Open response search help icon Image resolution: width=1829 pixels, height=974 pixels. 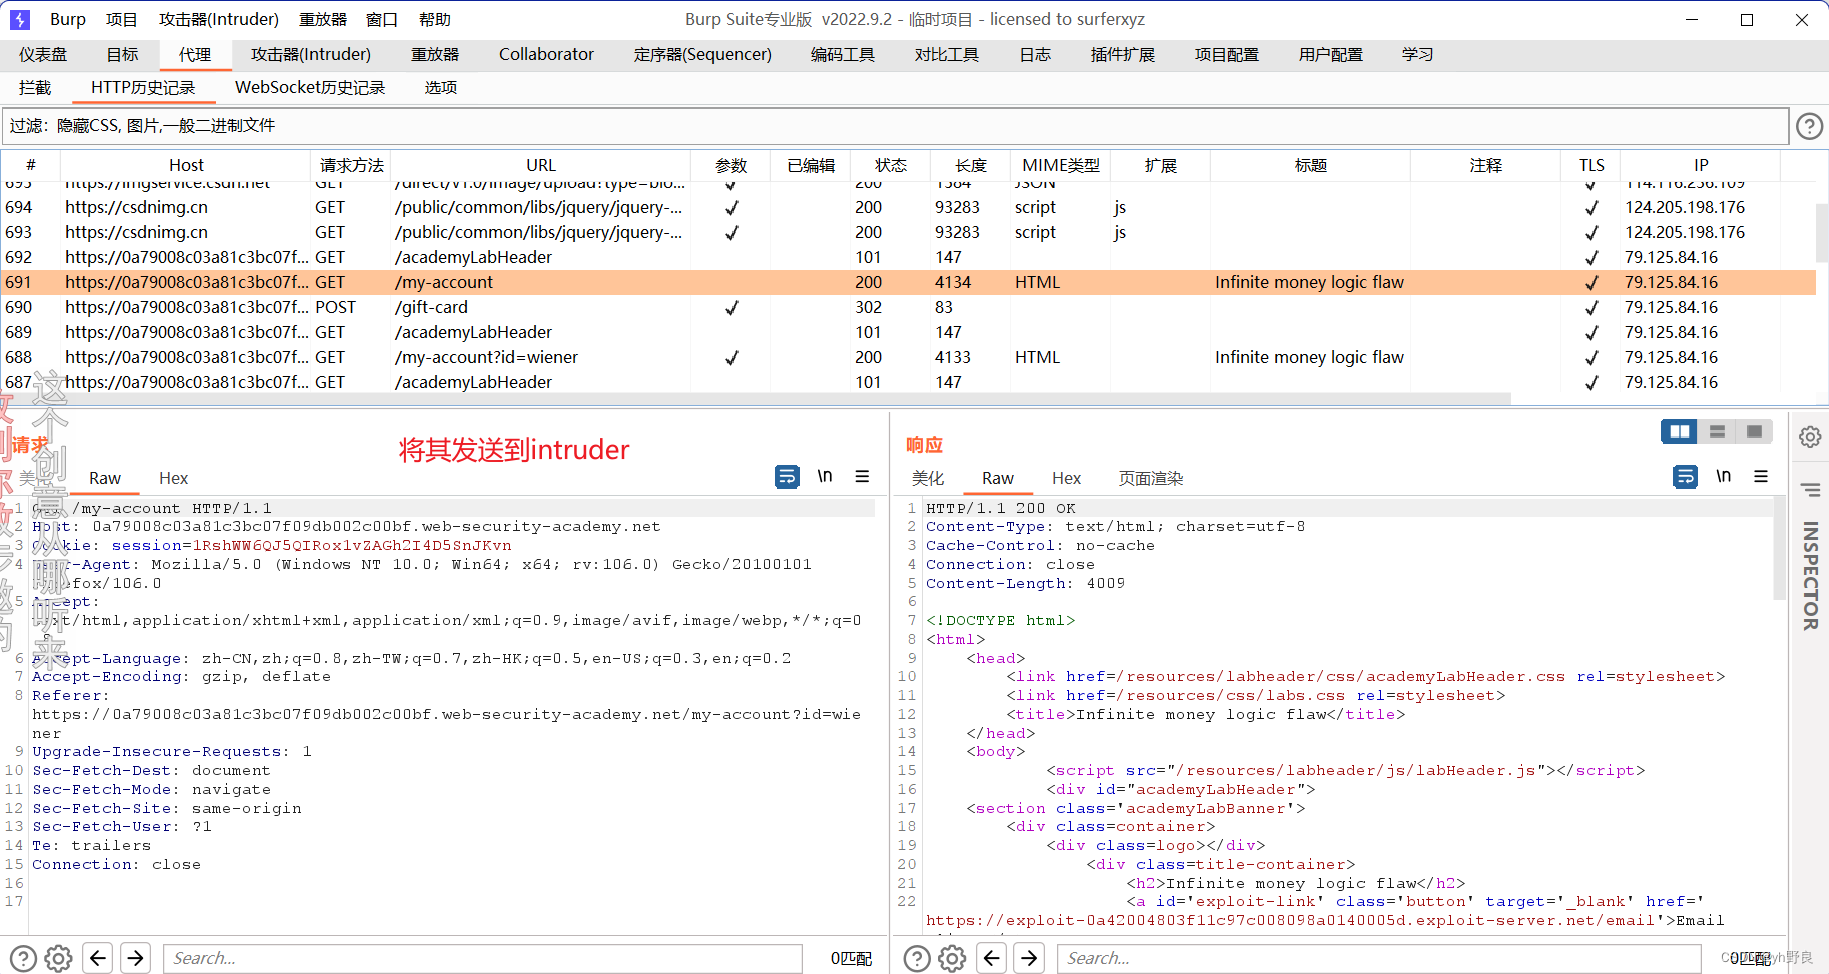(917, 959)
